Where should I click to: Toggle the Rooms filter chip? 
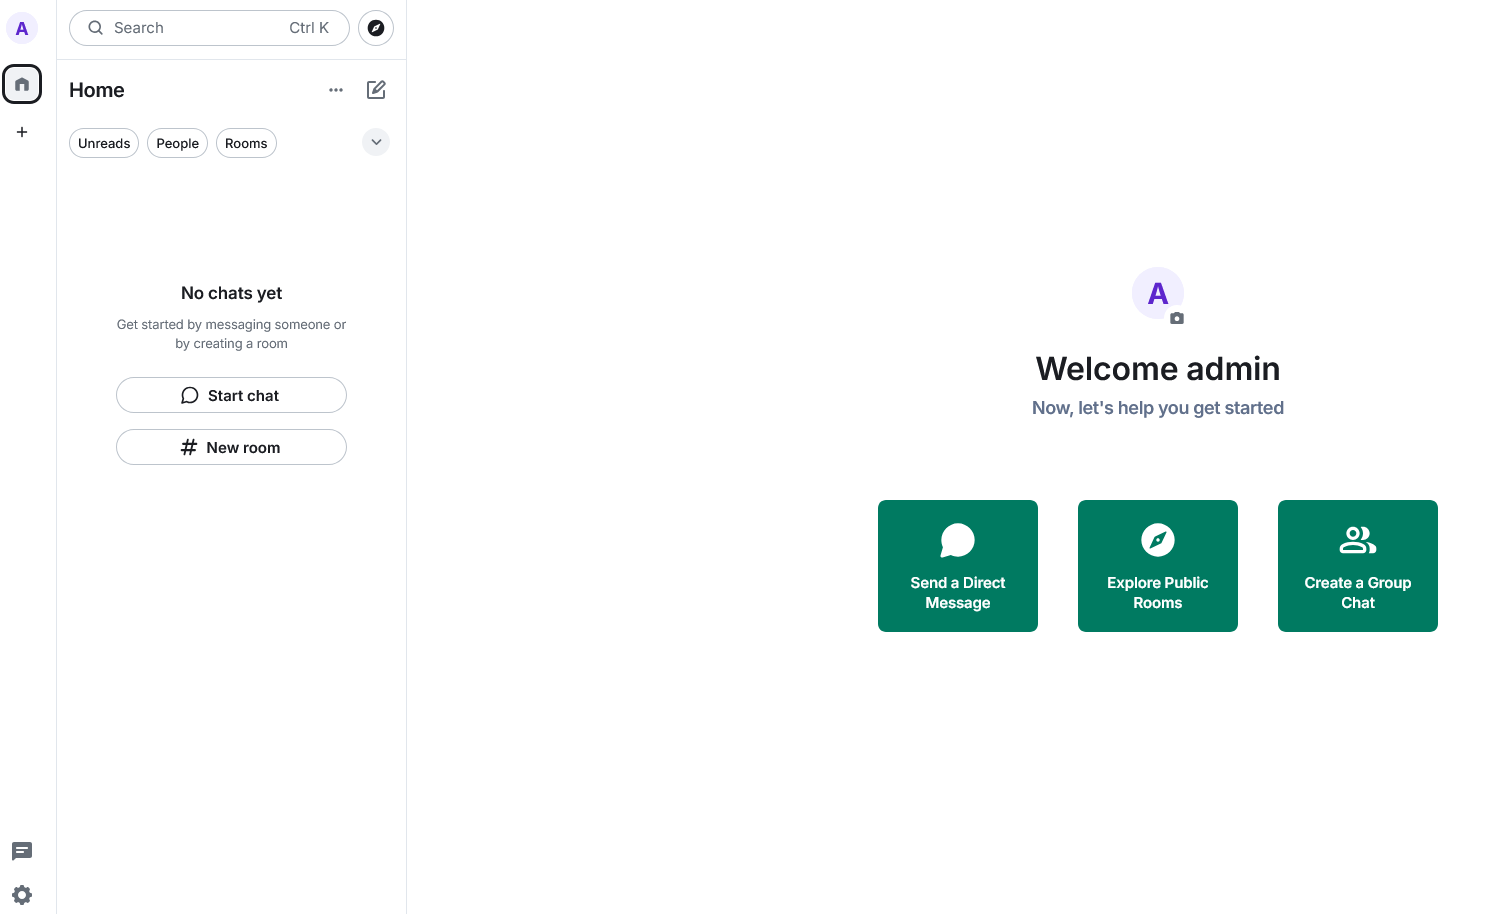246,143
